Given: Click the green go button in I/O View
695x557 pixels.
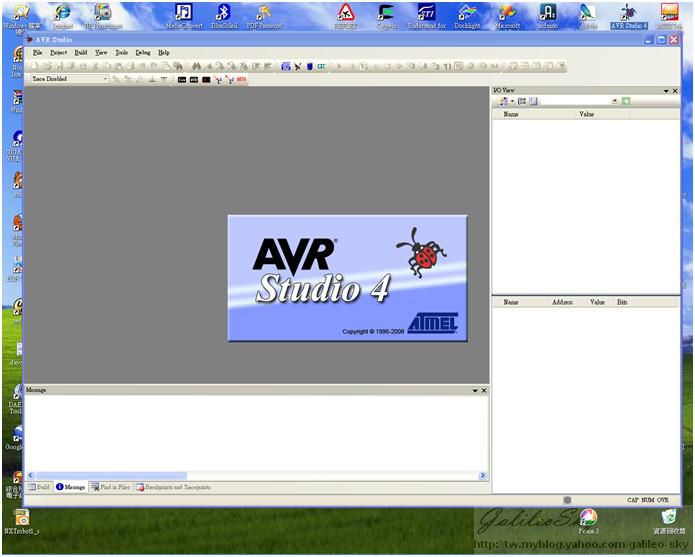Looking at the screenshot, I should pos(626,101).
